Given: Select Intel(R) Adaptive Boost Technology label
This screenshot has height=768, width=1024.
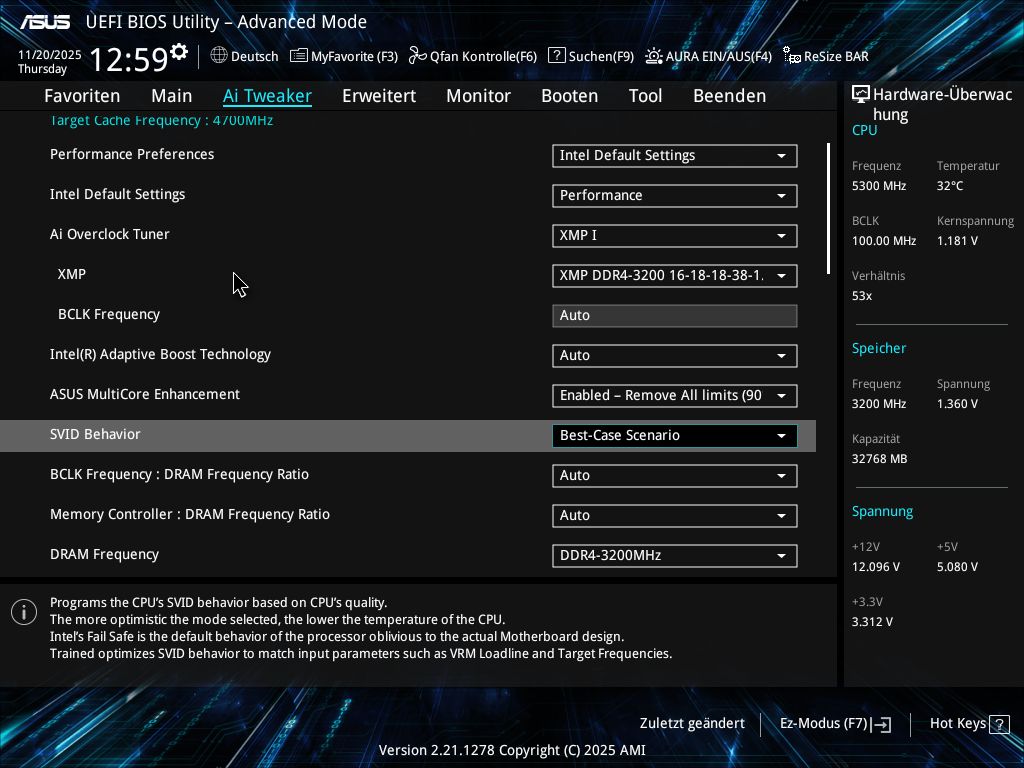Looking at the screenshot, I should click(160, 355).
